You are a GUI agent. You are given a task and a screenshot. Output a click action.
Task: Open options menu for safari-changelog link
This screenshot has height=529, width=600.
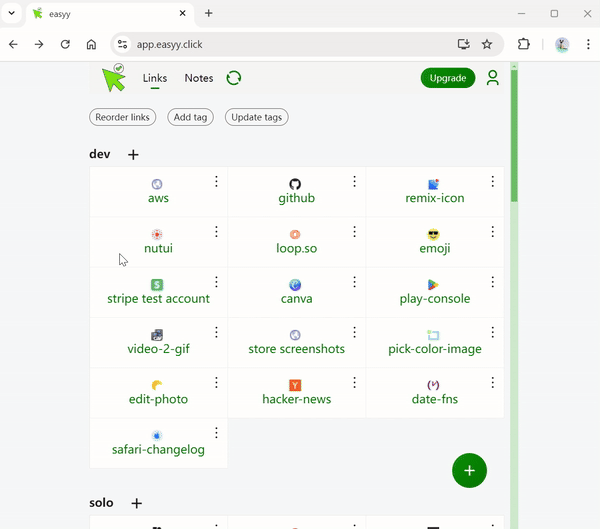click(216, 433)
